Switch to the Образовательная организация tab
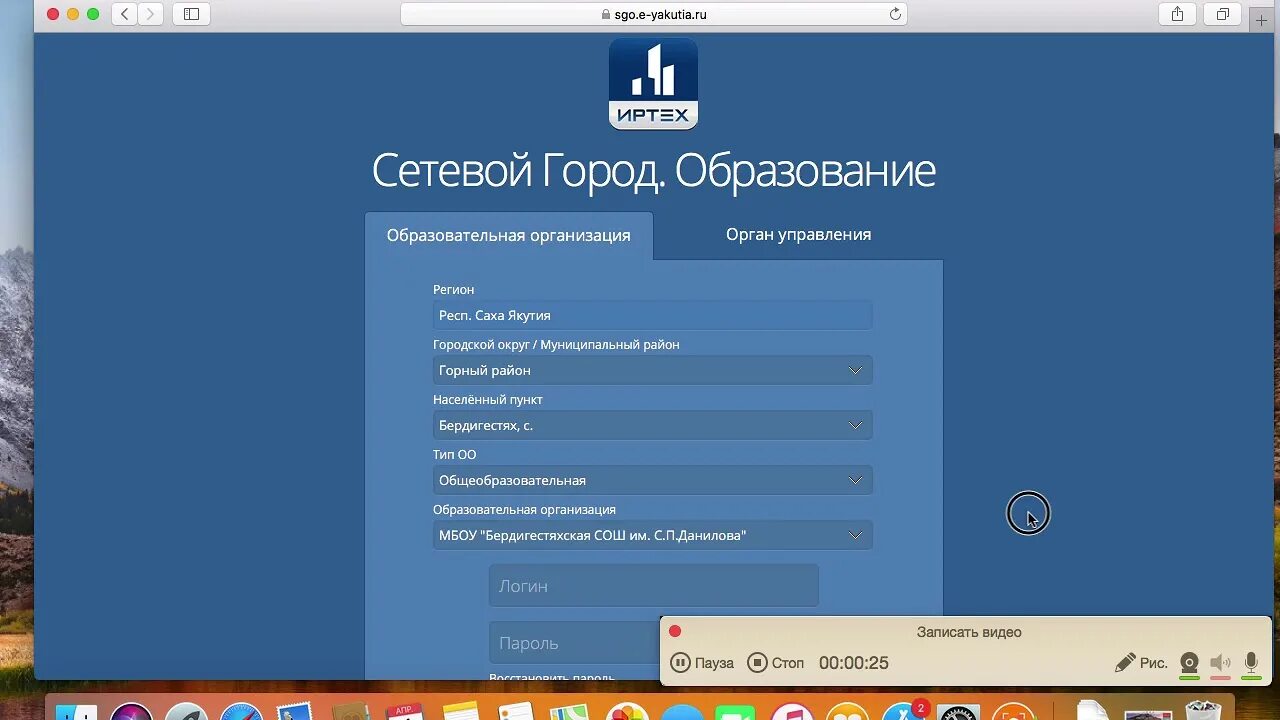 coord(509,236)
